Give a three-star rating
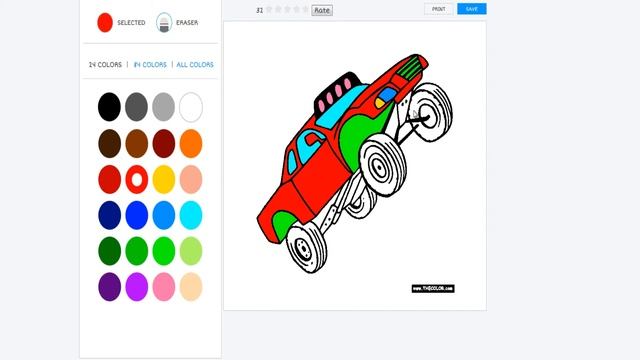 pos(287,10)
